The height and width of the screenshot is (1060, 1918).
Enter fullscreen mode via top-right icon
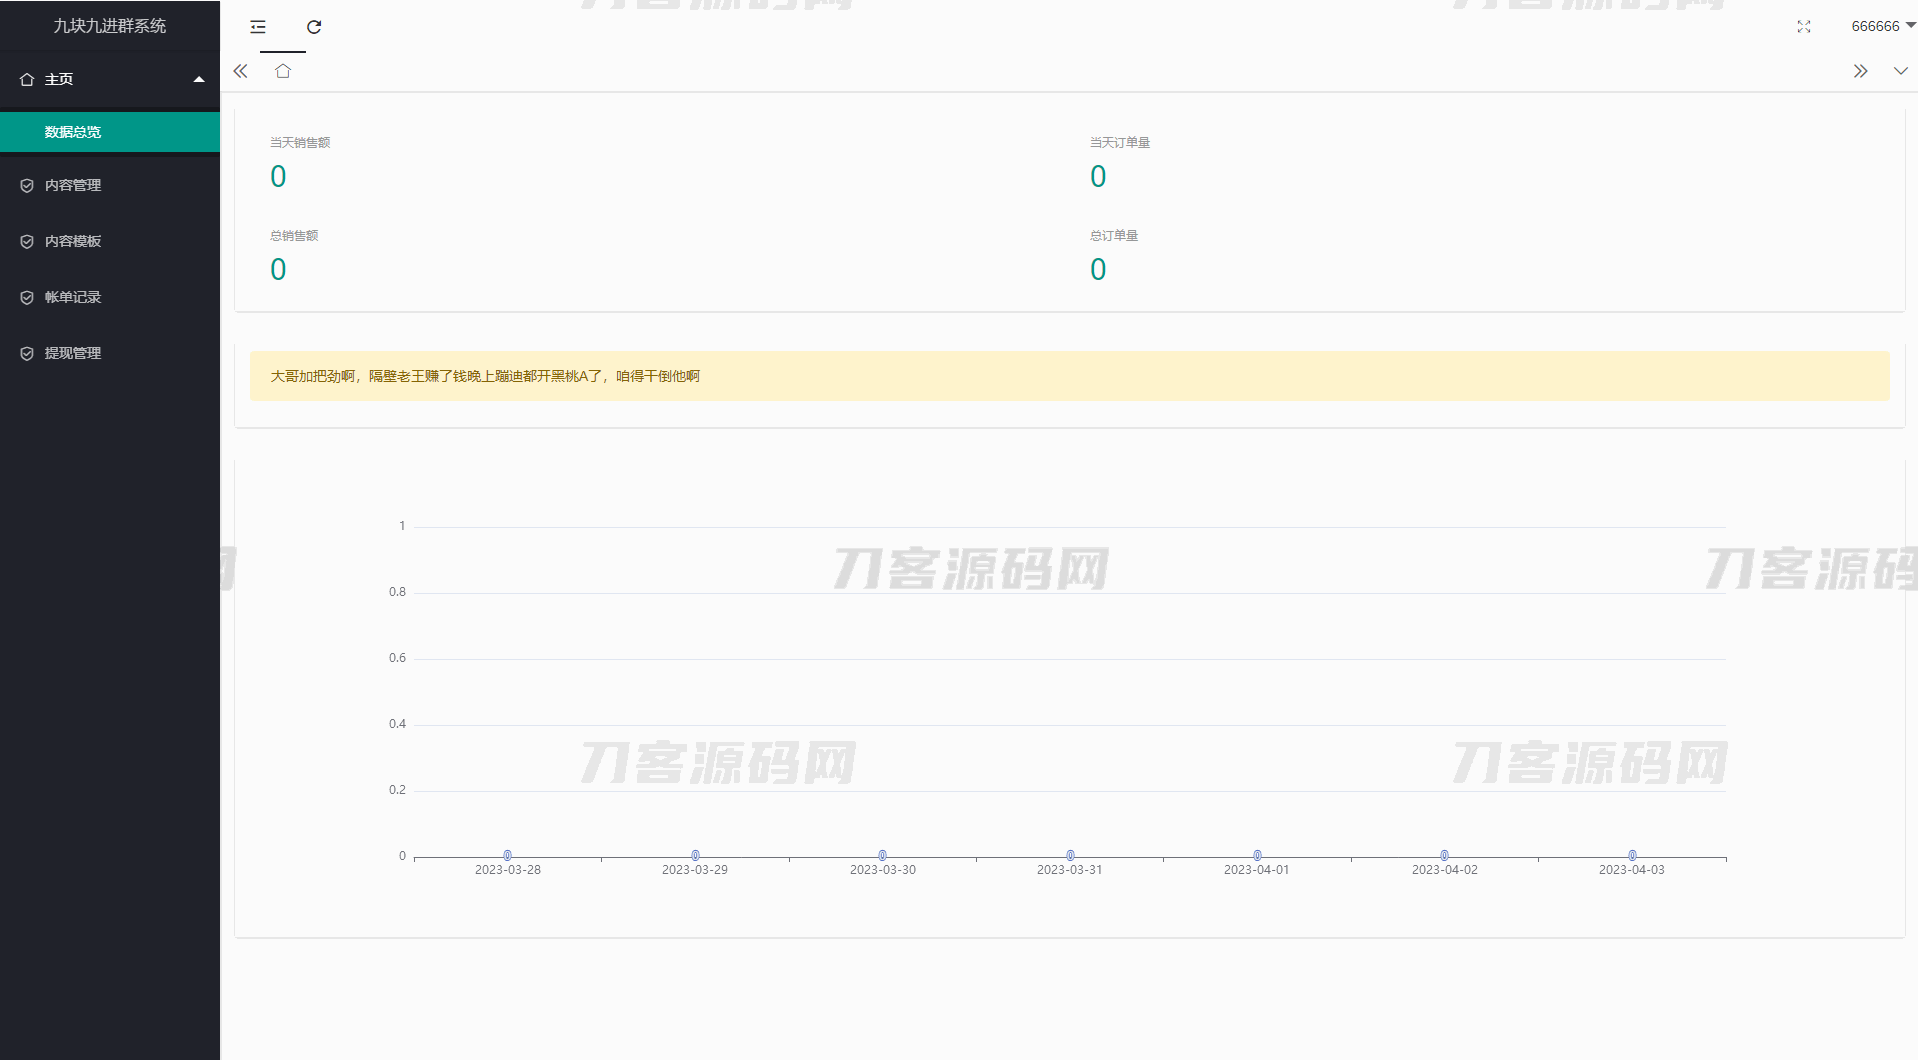pyautogui.click(x=1803, y=27)
